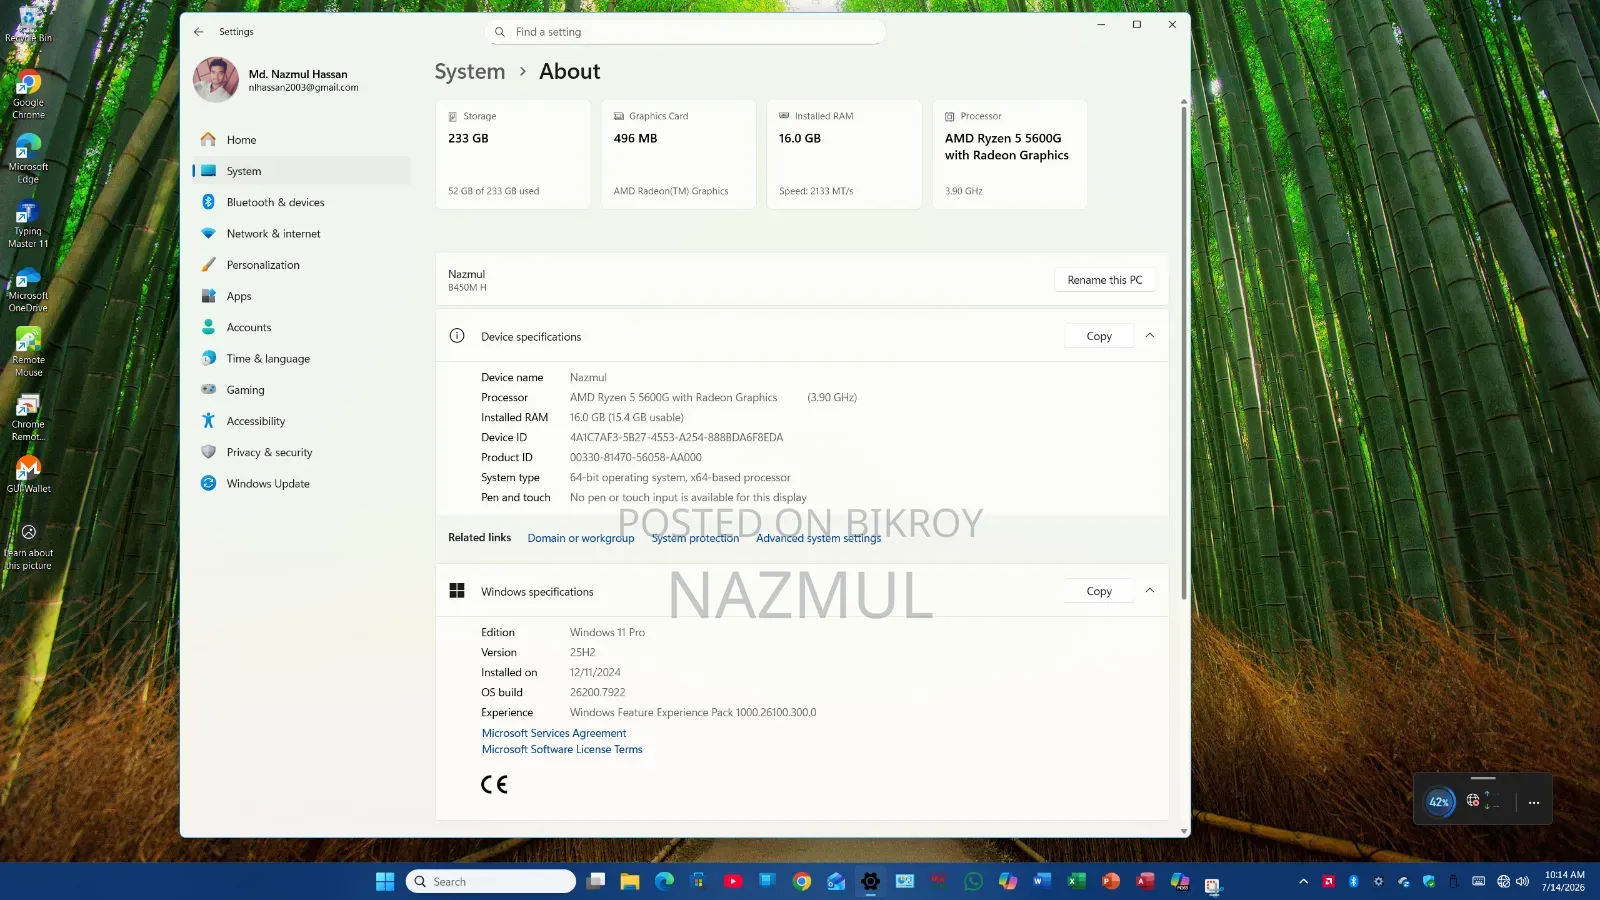Open Windows Update settings
The image size is (1600, 900).
301,483
